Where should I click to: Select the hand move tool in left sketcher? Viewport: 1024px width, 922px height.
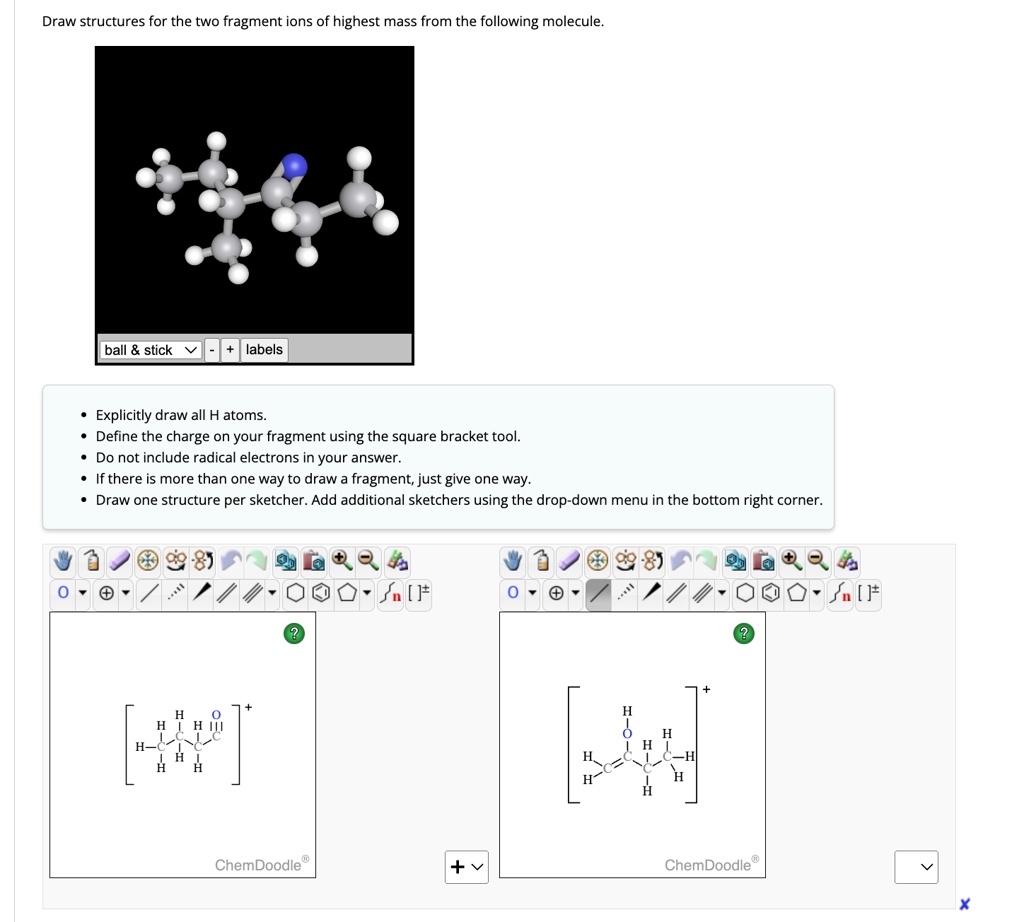pyautogui.click(x=63, y=560)
